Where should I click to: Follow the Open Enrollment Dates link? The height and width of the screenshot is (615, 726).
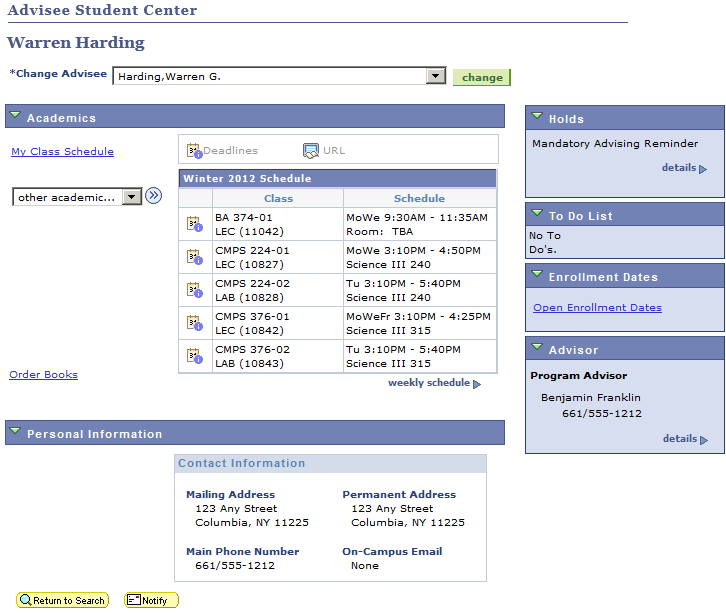(x=597, y=308)
